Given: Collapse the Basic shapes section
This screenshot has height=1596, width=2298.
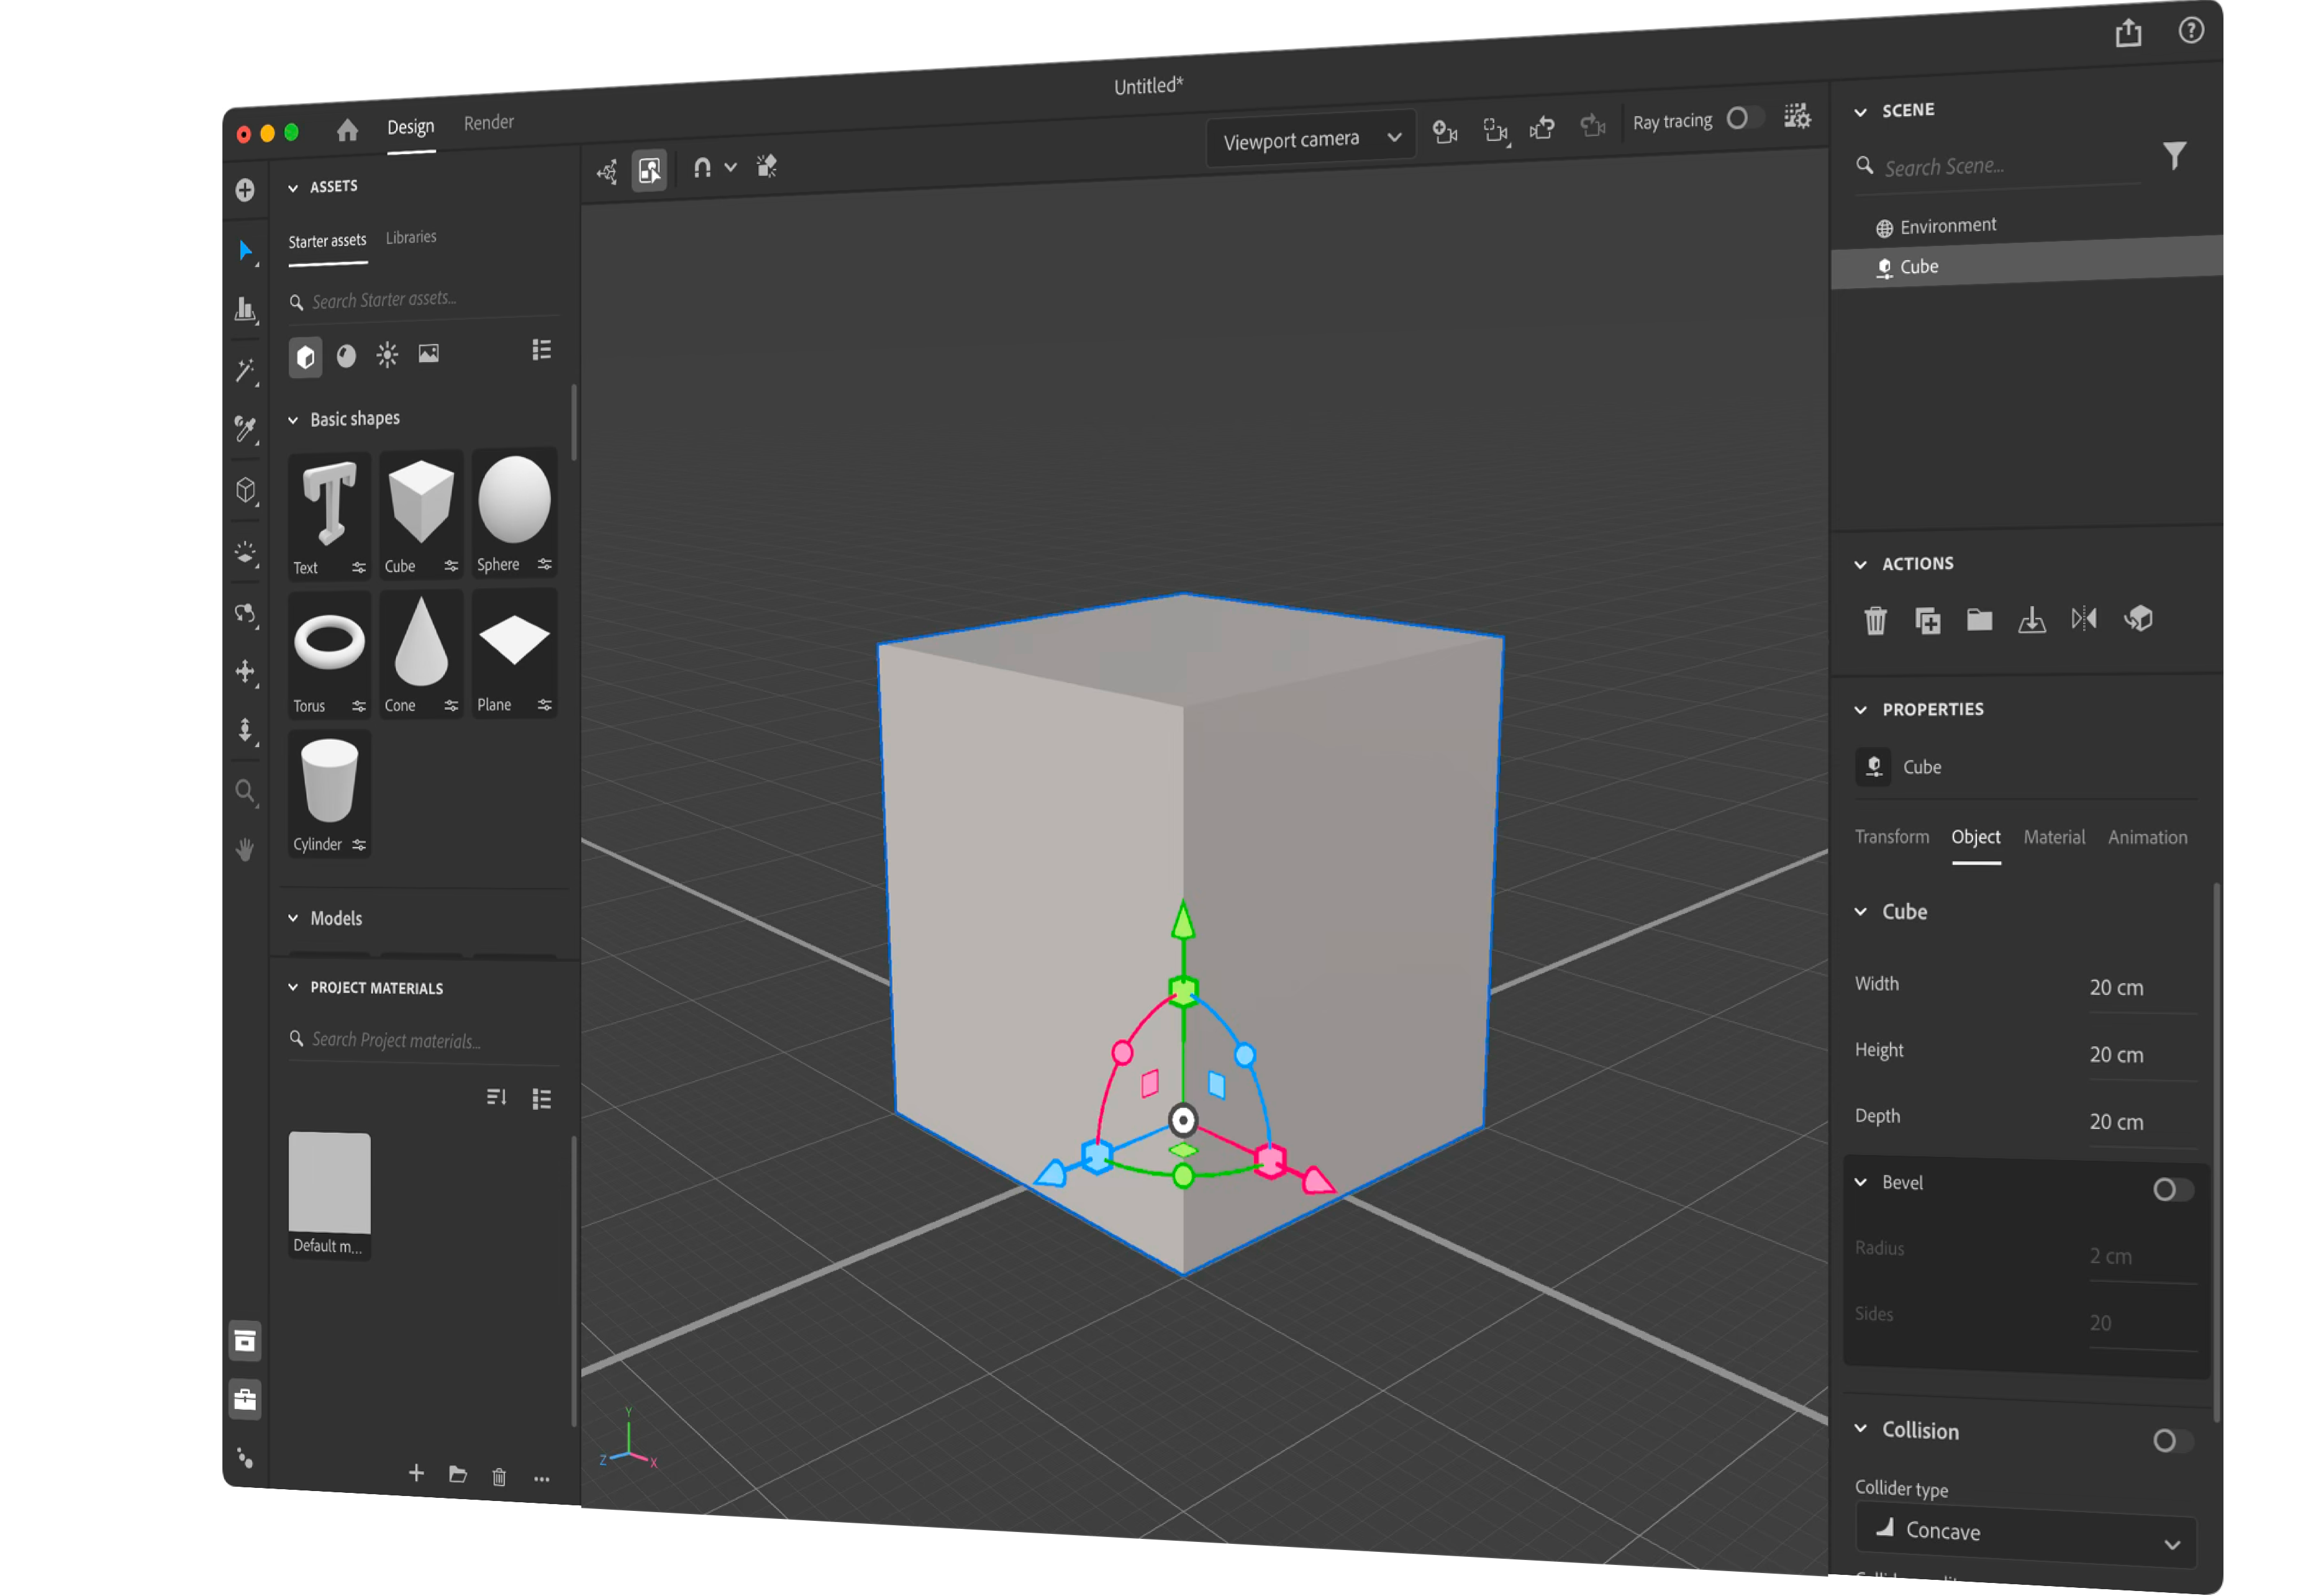Looking at the screenshot, I should 293,420.
